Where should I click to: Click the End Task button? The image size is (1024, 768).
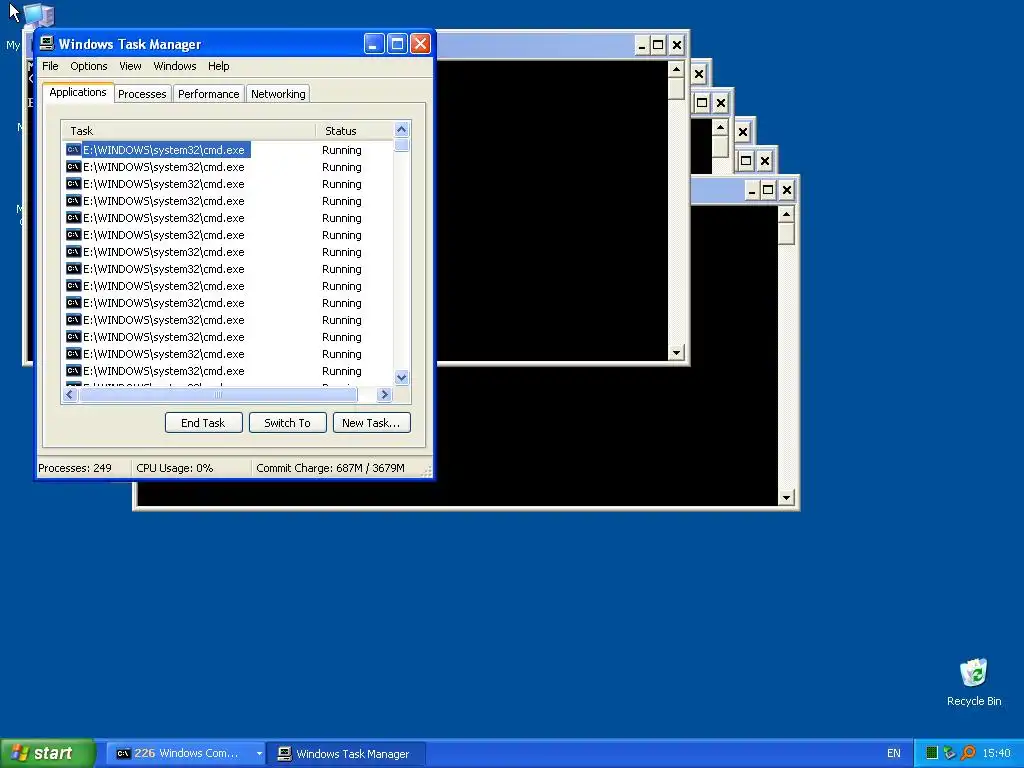click(203, 423)
